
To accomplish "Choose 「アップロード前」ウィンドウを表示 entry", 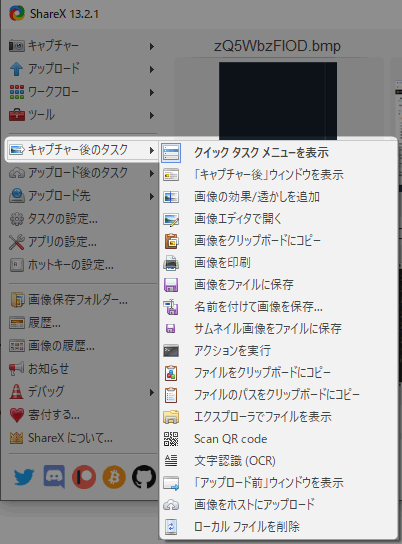I will pos(278,483).
